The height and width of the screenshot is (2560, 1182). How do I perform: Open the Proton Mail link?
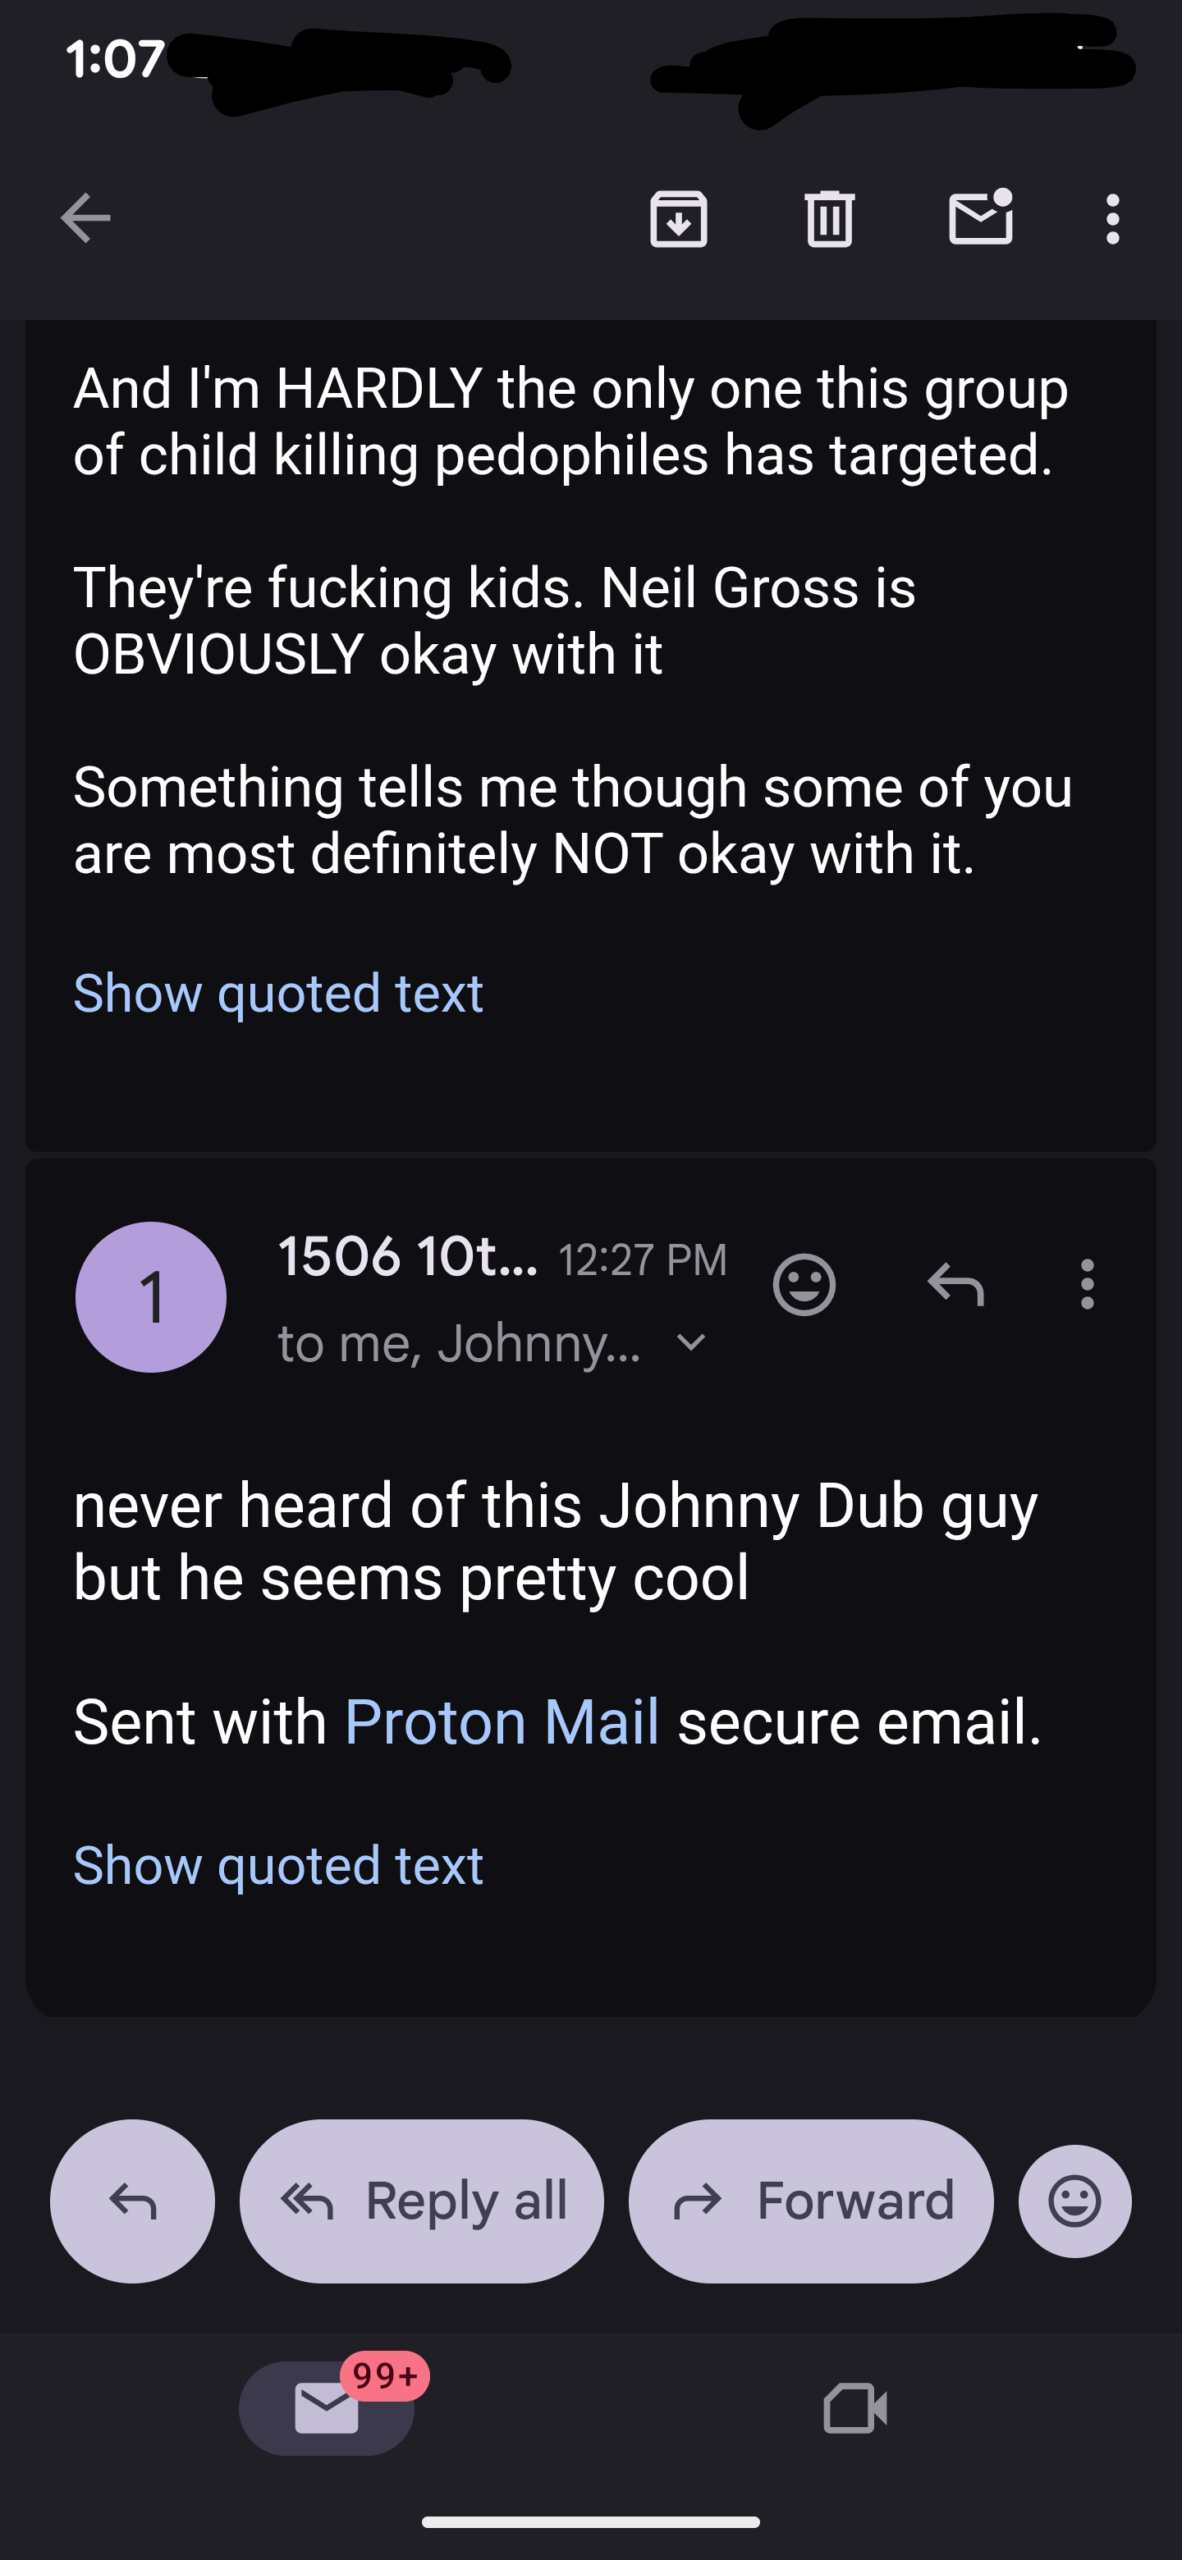501,1722
